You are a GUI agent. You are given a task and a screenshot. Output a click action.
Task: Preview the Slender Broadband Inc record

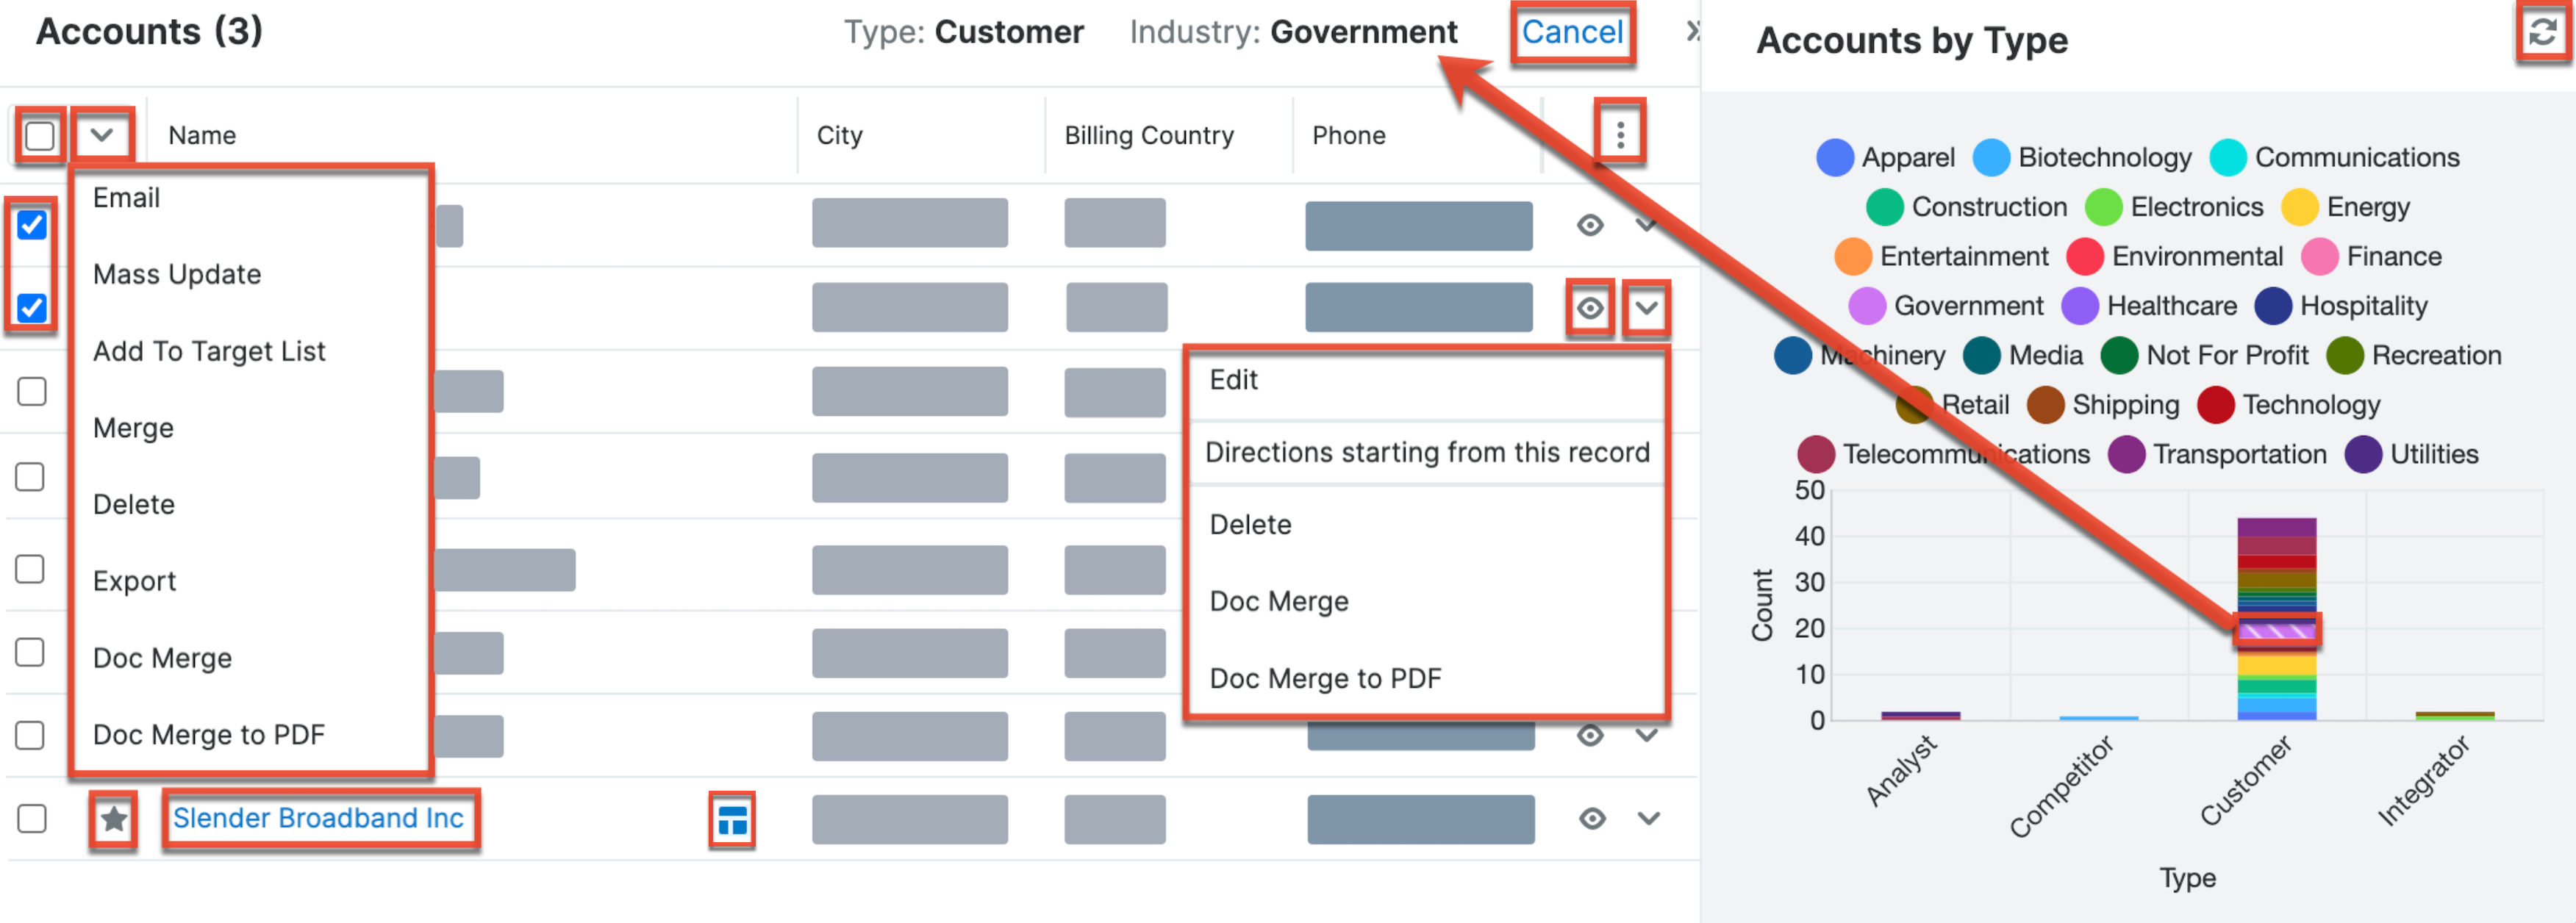pyautogui.click(x=1592, y=819)
